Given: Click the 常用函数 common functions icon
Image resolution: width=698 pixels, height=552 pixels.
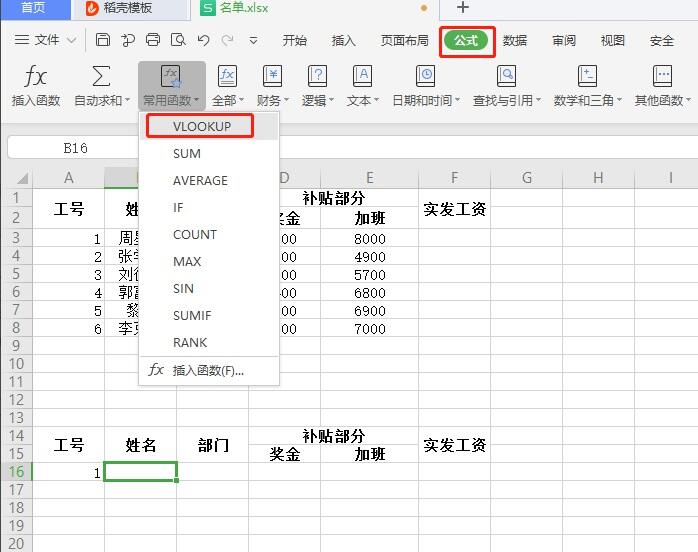Looking at the screenshot, I should point(171,77).
